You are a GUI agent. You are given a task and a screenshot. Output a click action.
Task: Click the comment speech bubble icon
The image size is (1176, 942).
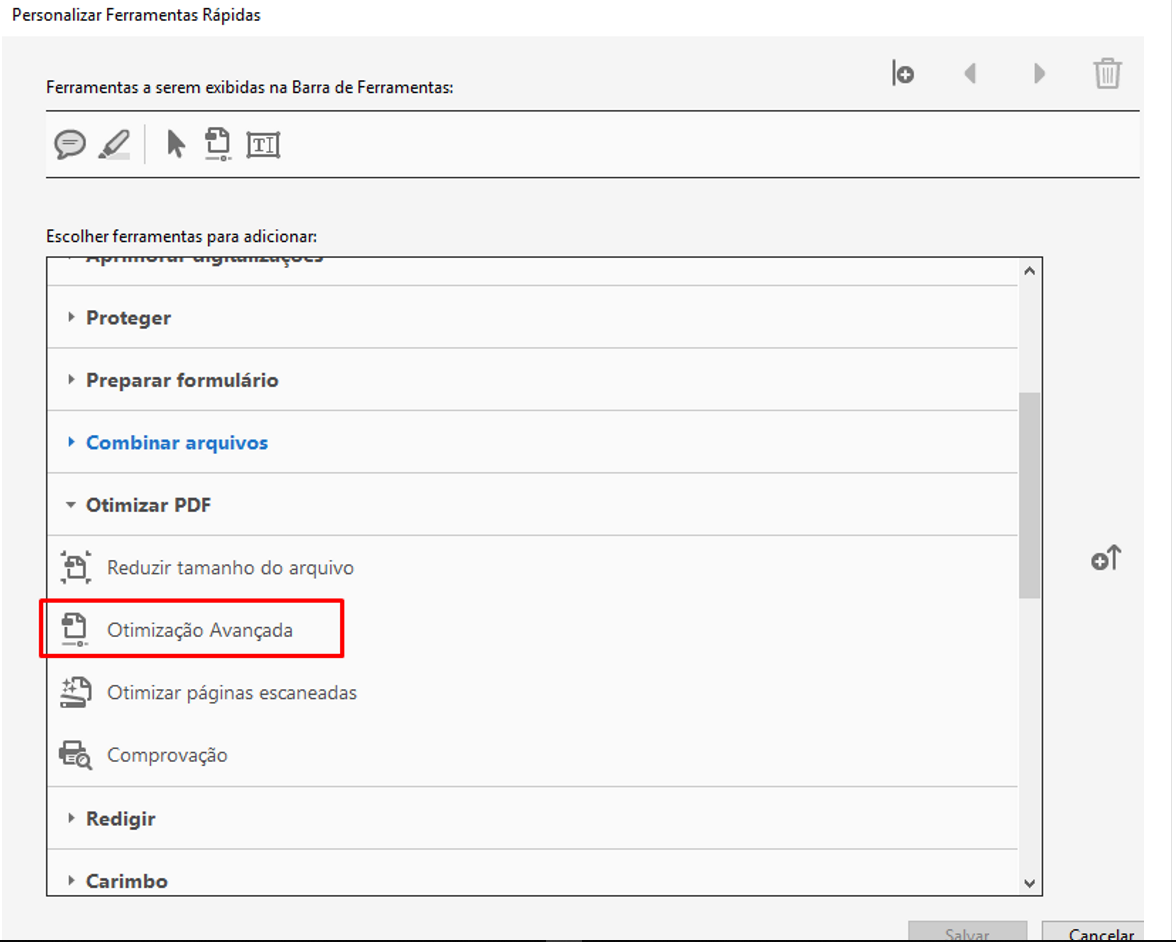[x=69, y=144]
